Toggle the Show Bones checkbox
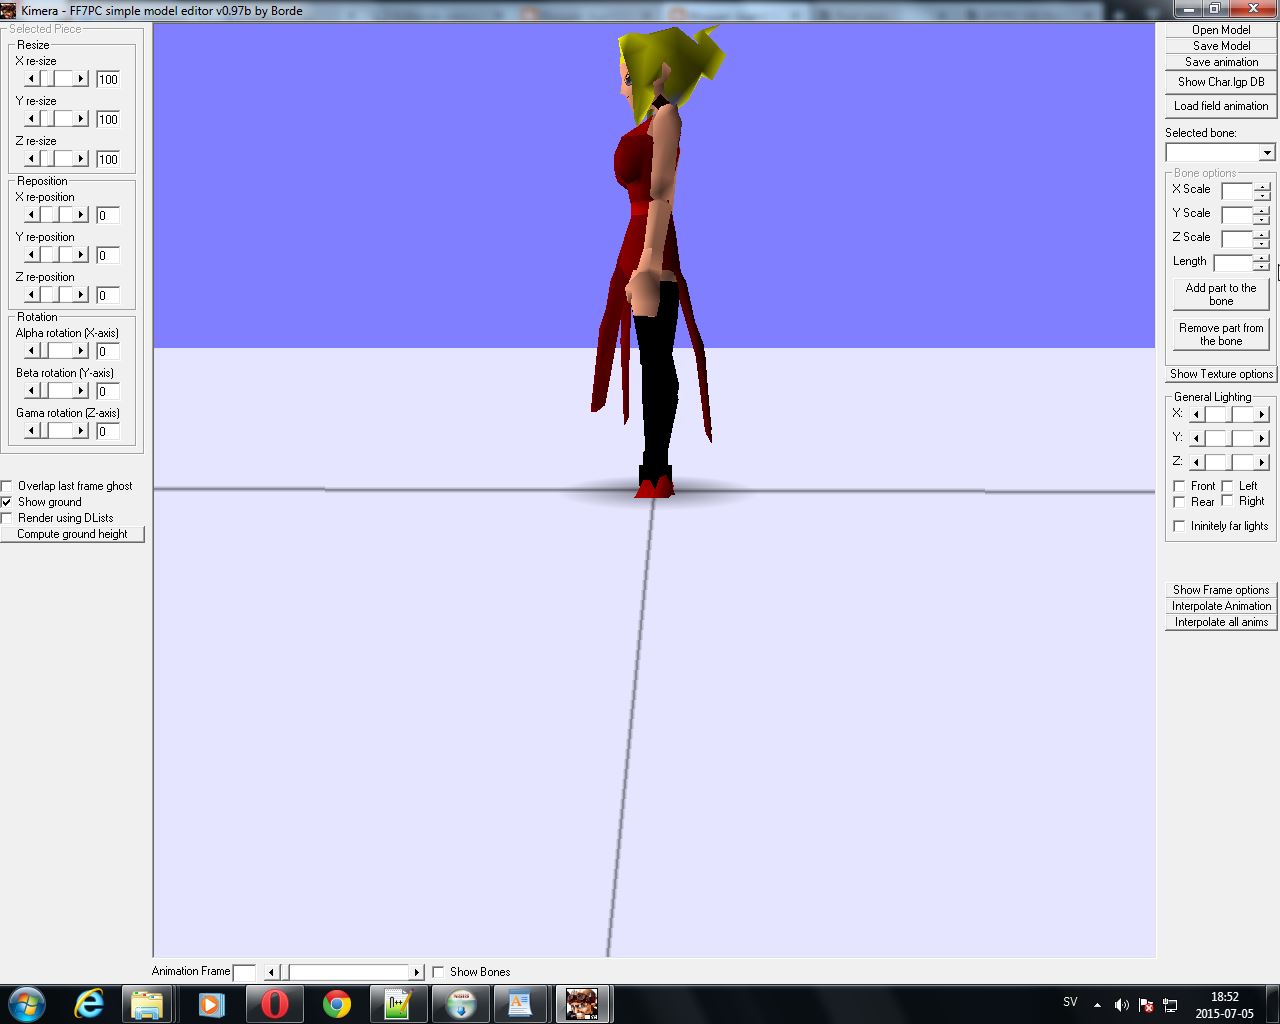Screen dimensions: 1280x1024 [438, 972]
